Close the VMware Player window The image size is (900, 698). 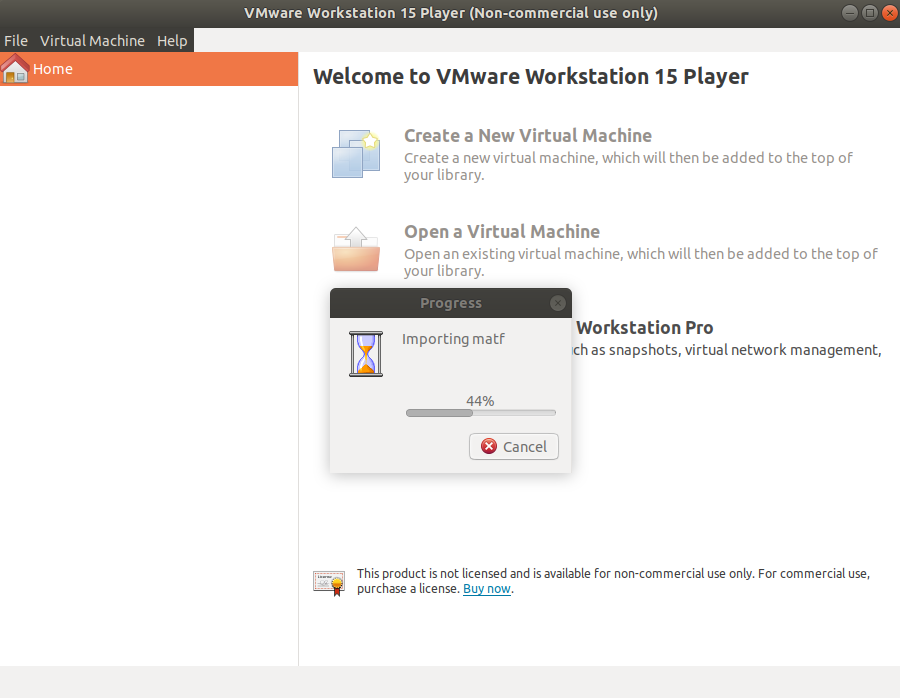[890, 13]
